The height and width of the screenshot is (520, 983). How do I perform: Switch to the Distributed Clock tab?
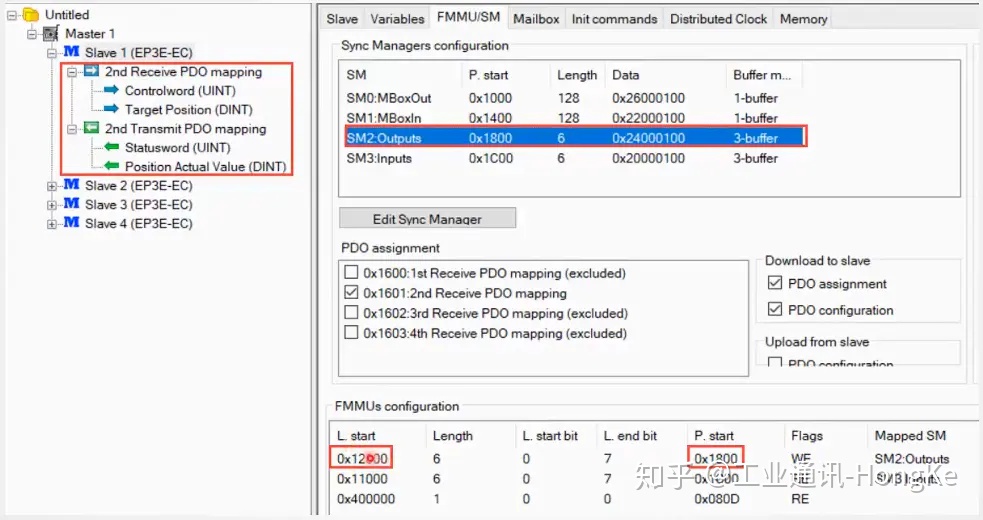(718, 19)
